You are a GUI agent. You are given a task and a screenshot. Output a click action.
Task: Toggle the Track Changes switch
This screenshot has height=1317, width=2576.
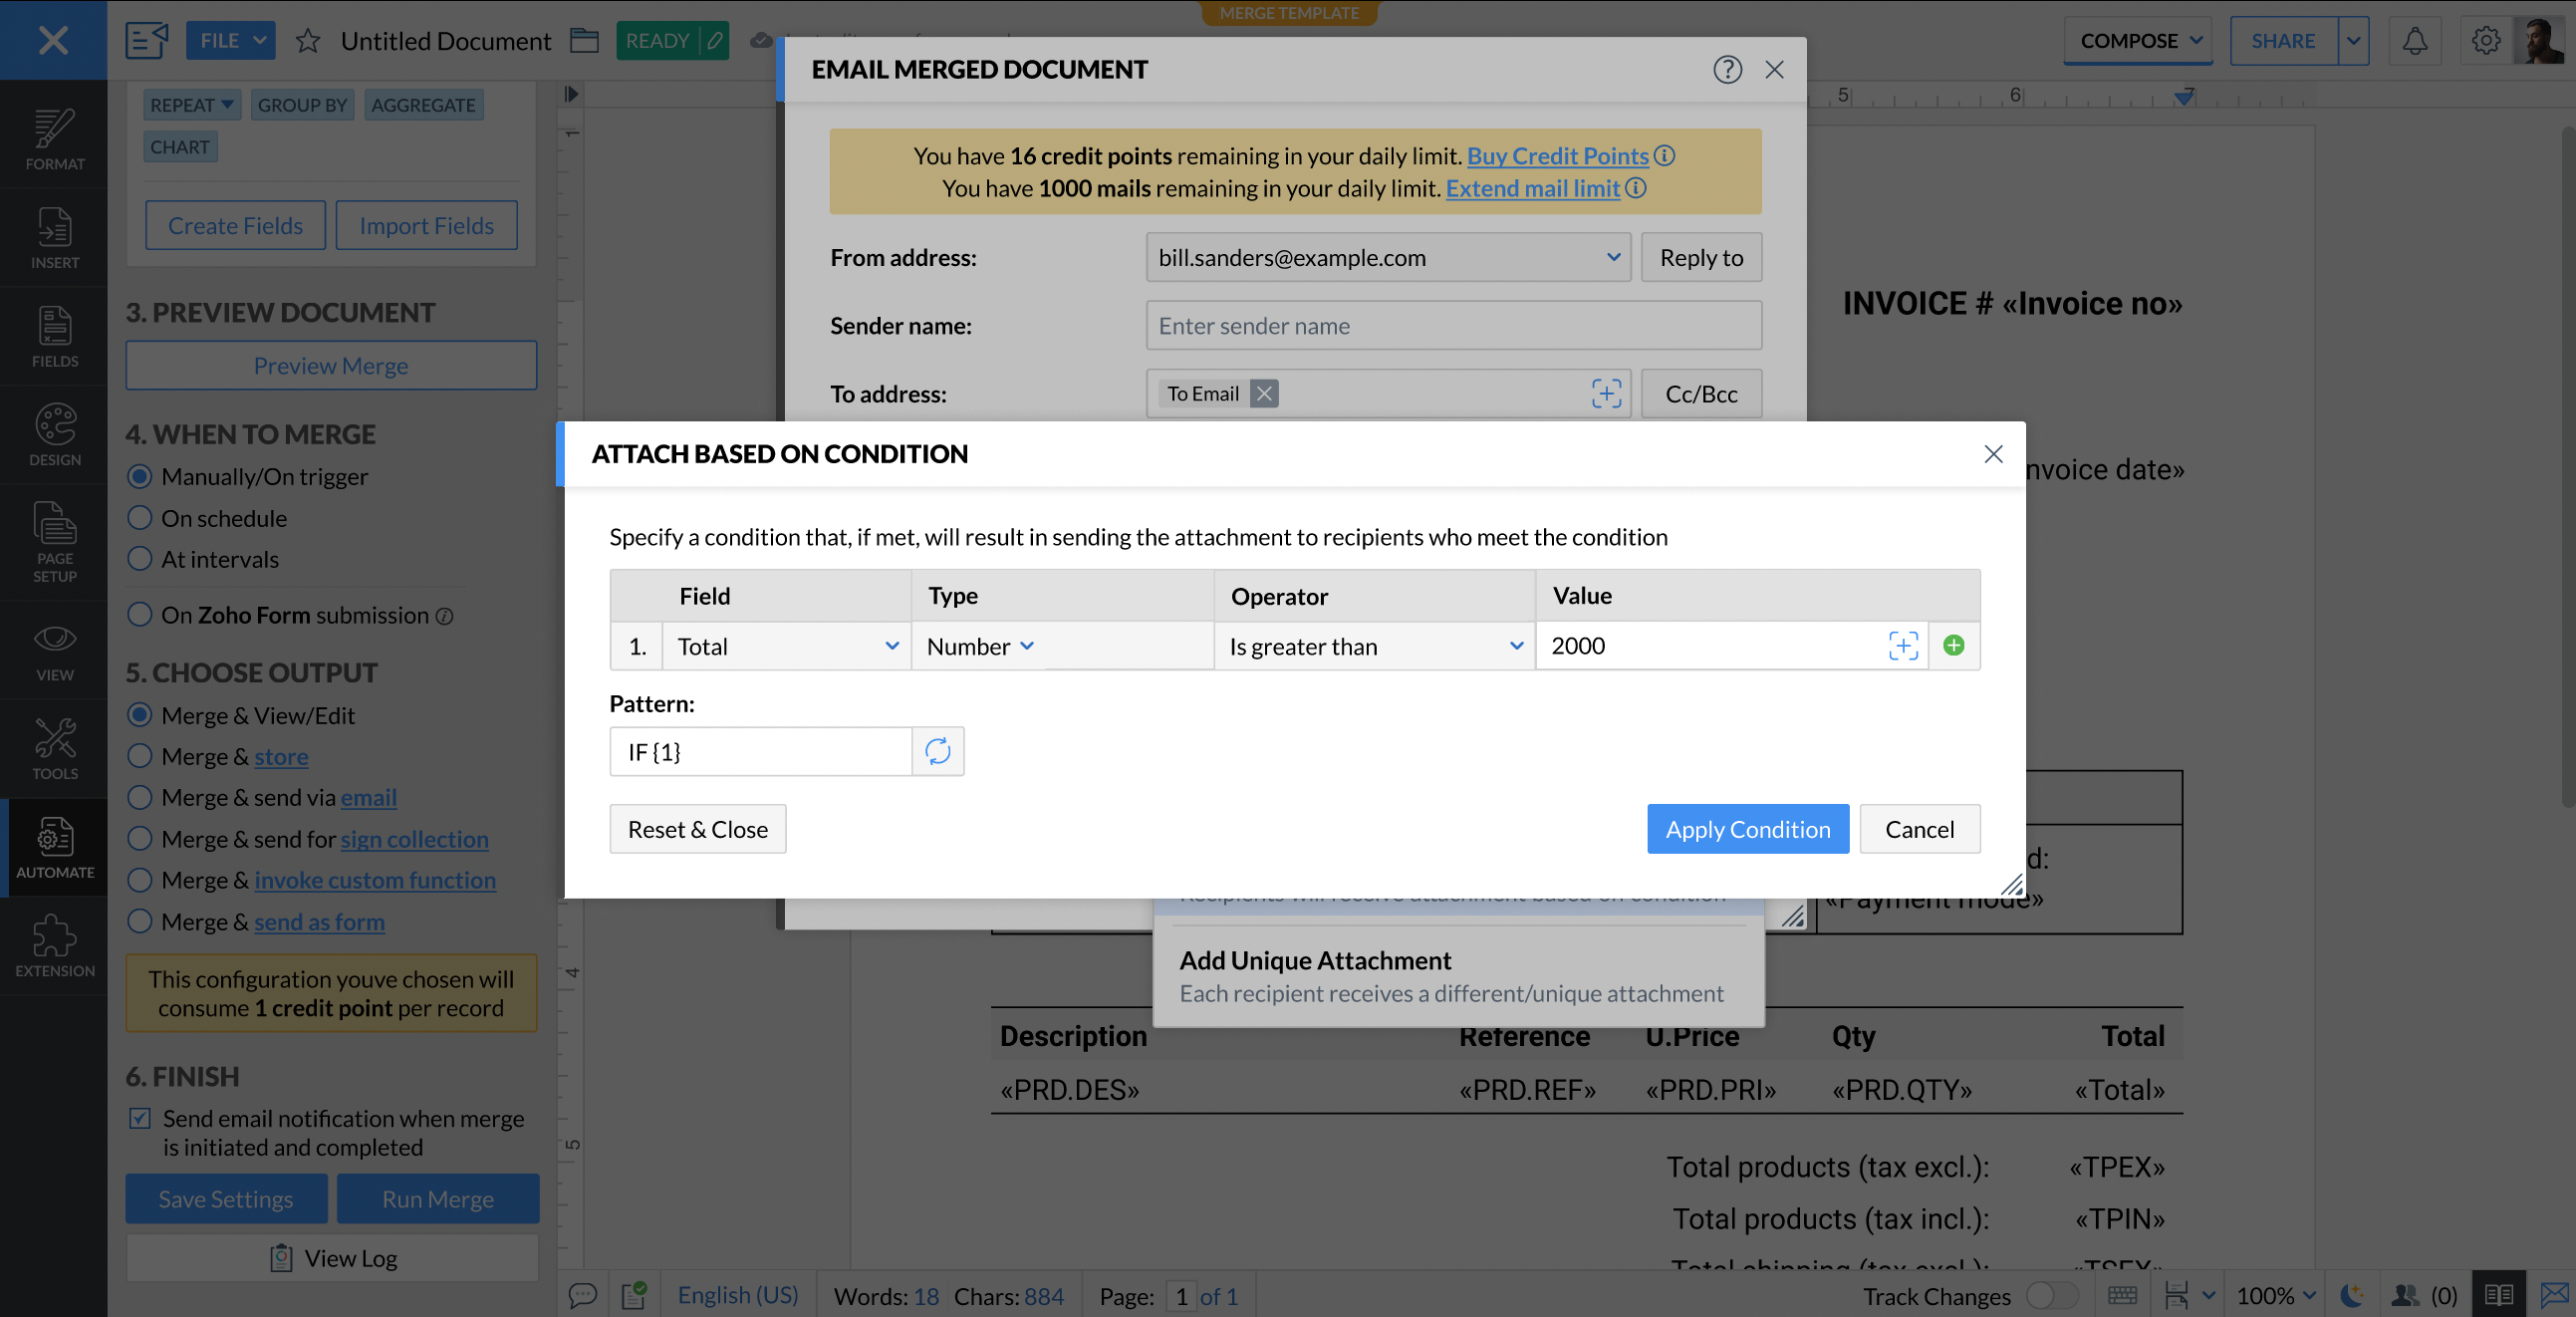pos(2051,1295)
